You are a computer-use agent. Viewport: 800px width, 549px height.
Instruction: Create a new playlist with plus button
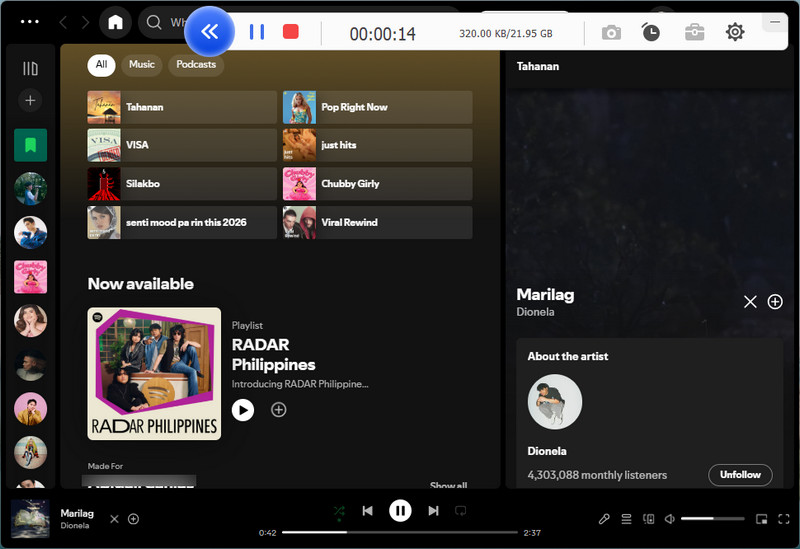[30, 101]
